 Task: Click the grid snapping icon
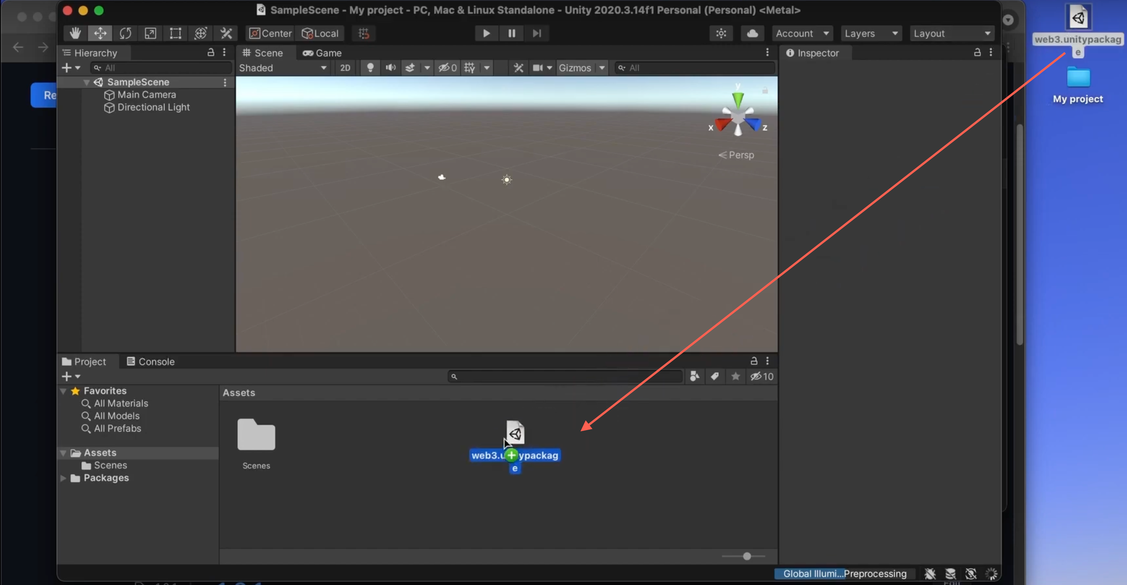coord(364,33)
